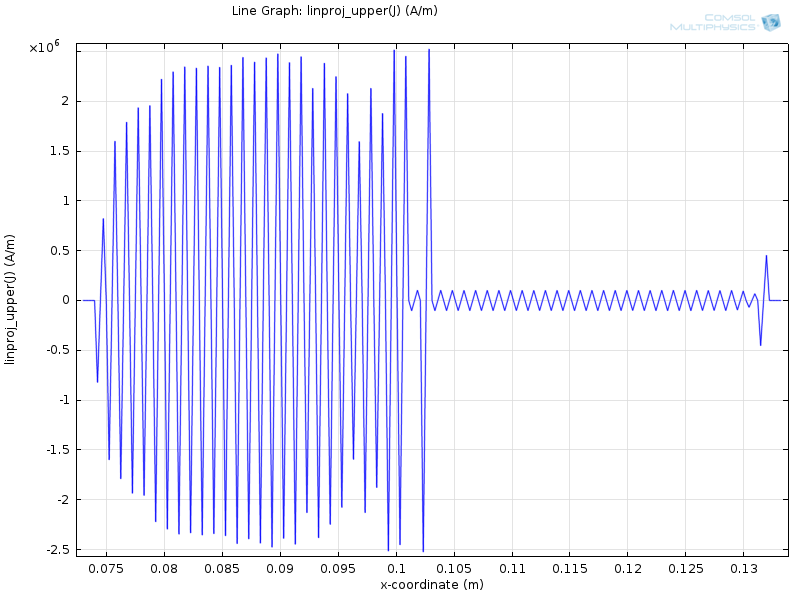Click the ×10⁶ scale factor label
This screenshot has width=800, height=600.
45,47
